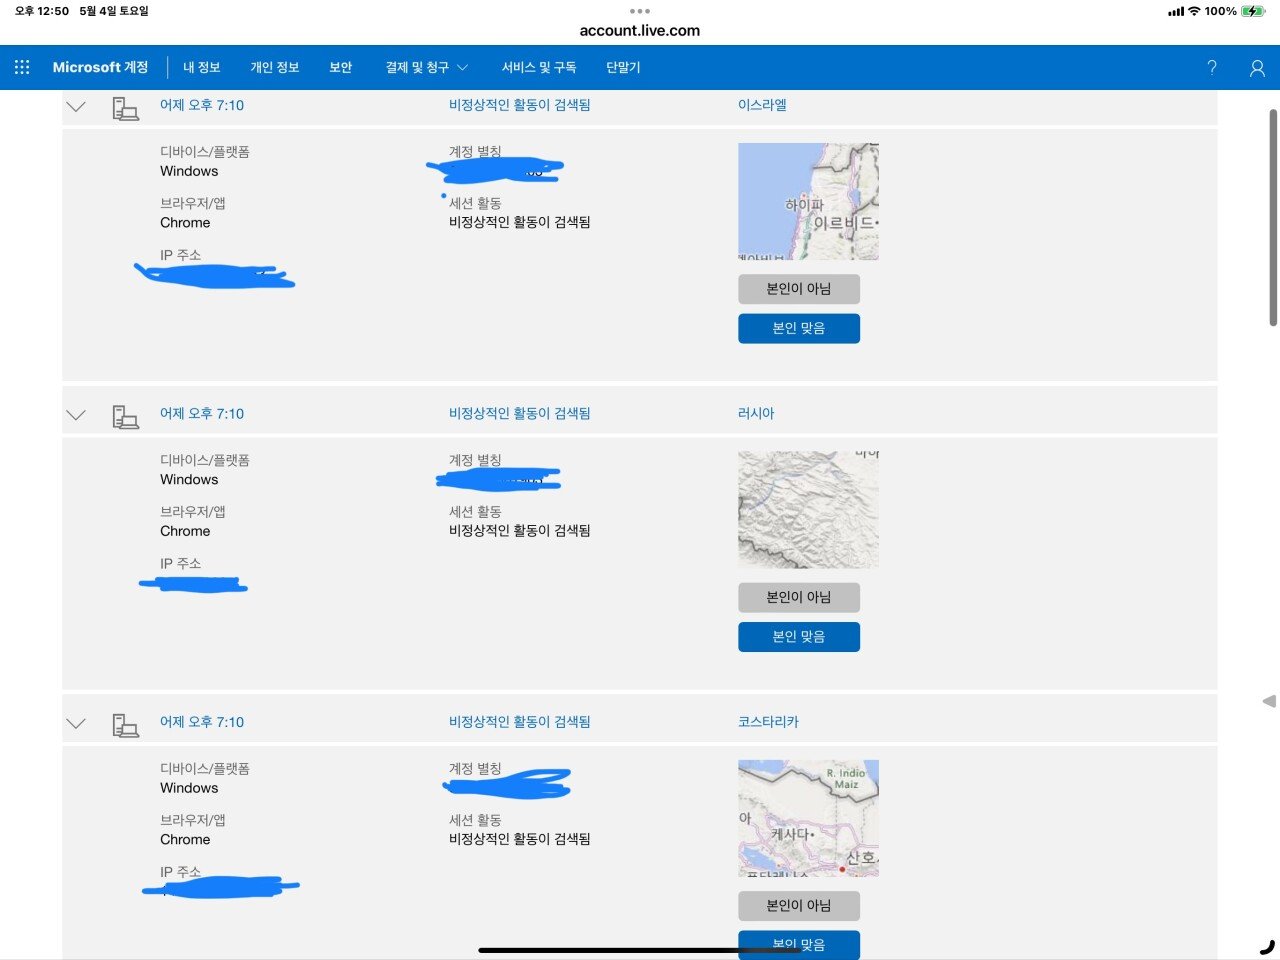Click the device icon in the Israel activity row
Viewport: 1280px width, 960px height.
[x=125, y=108]
